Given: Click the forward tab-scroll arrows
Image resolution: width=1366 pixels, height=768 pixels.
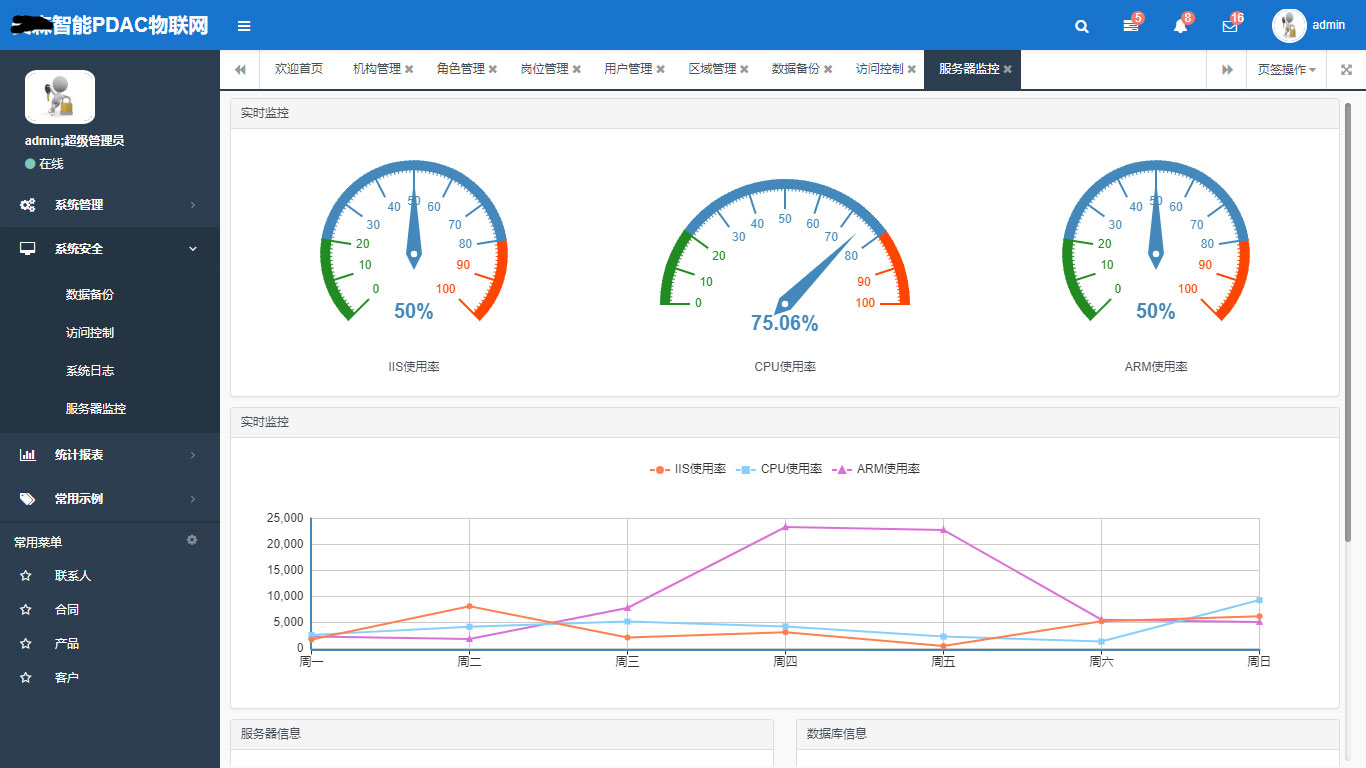Looking at the screenshot, I should click(x=1226, y=69).
